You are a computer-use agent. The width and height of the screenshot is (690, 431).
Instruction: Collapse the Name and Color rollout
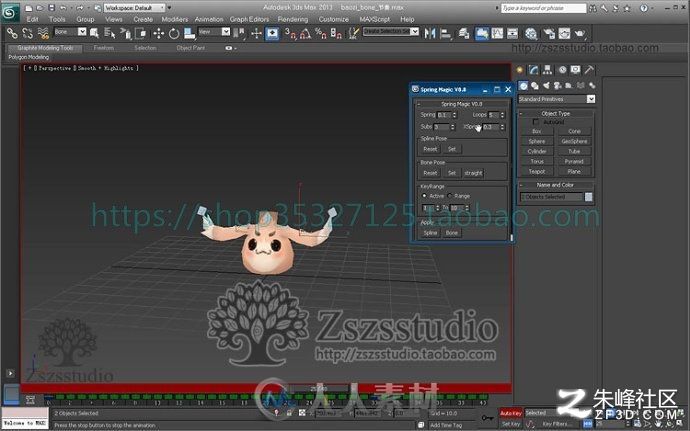point(556,185)
